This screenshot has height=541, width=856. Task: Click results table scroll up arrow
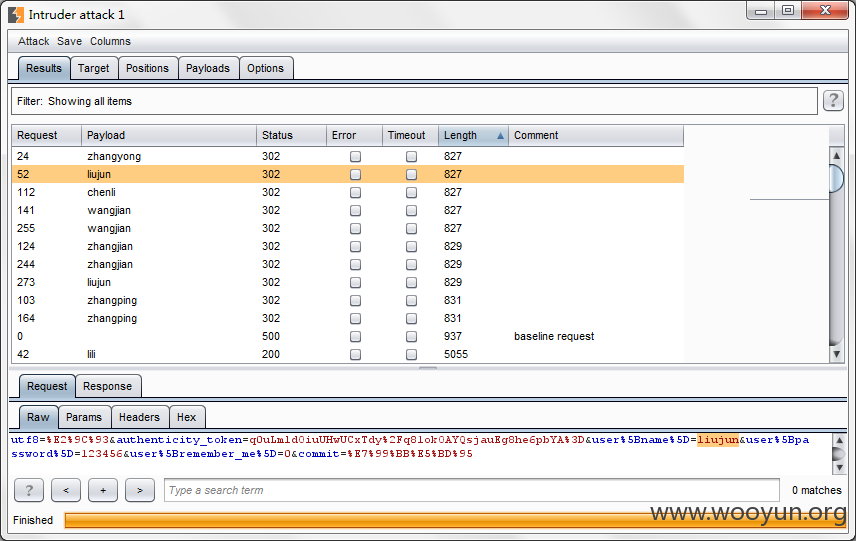[x=836, y=156]
